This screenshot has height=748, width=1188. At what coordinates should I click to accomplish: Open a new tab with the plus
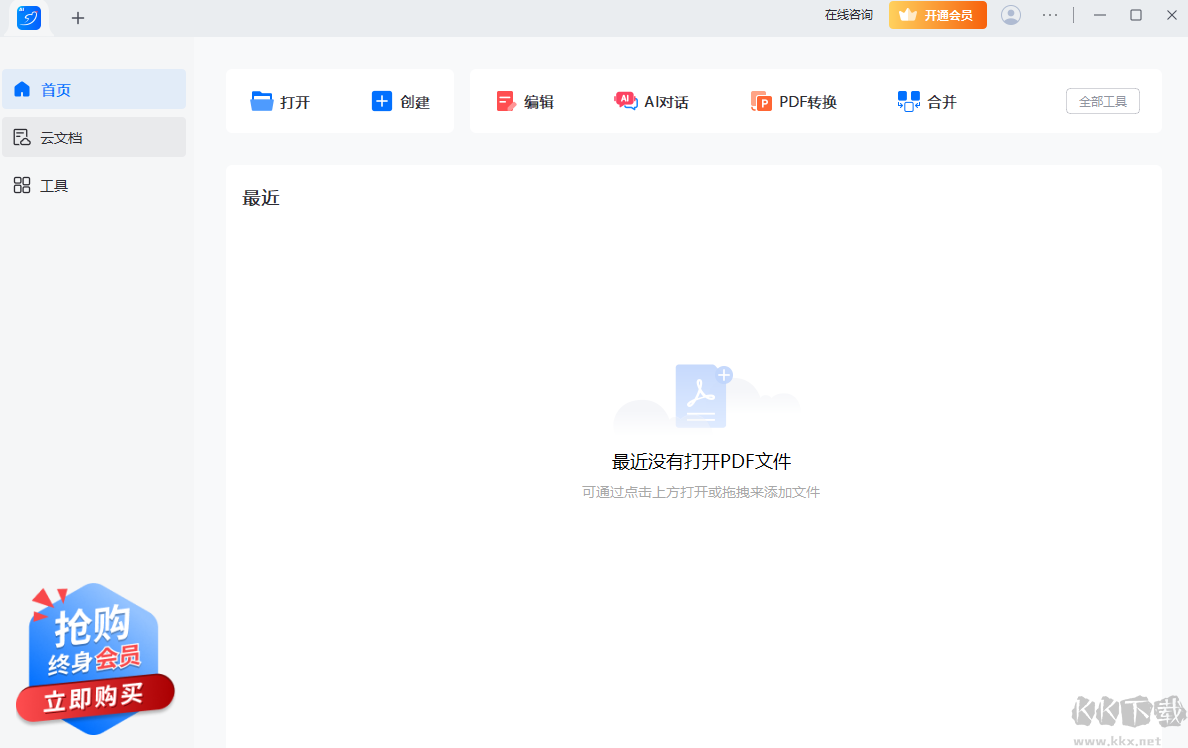click(x=77, y=18)
